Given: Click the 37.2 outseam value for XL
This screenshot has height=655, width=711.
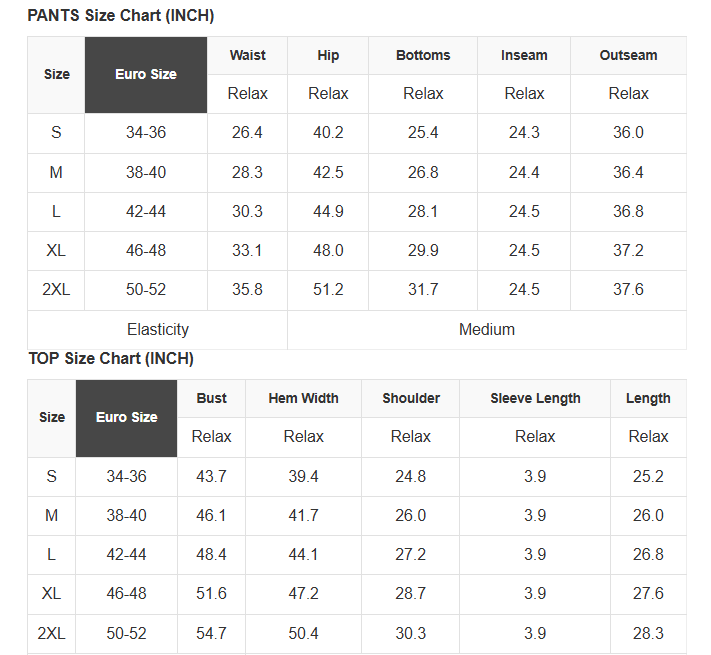Looking at the screenshot, I should [628, 251].
